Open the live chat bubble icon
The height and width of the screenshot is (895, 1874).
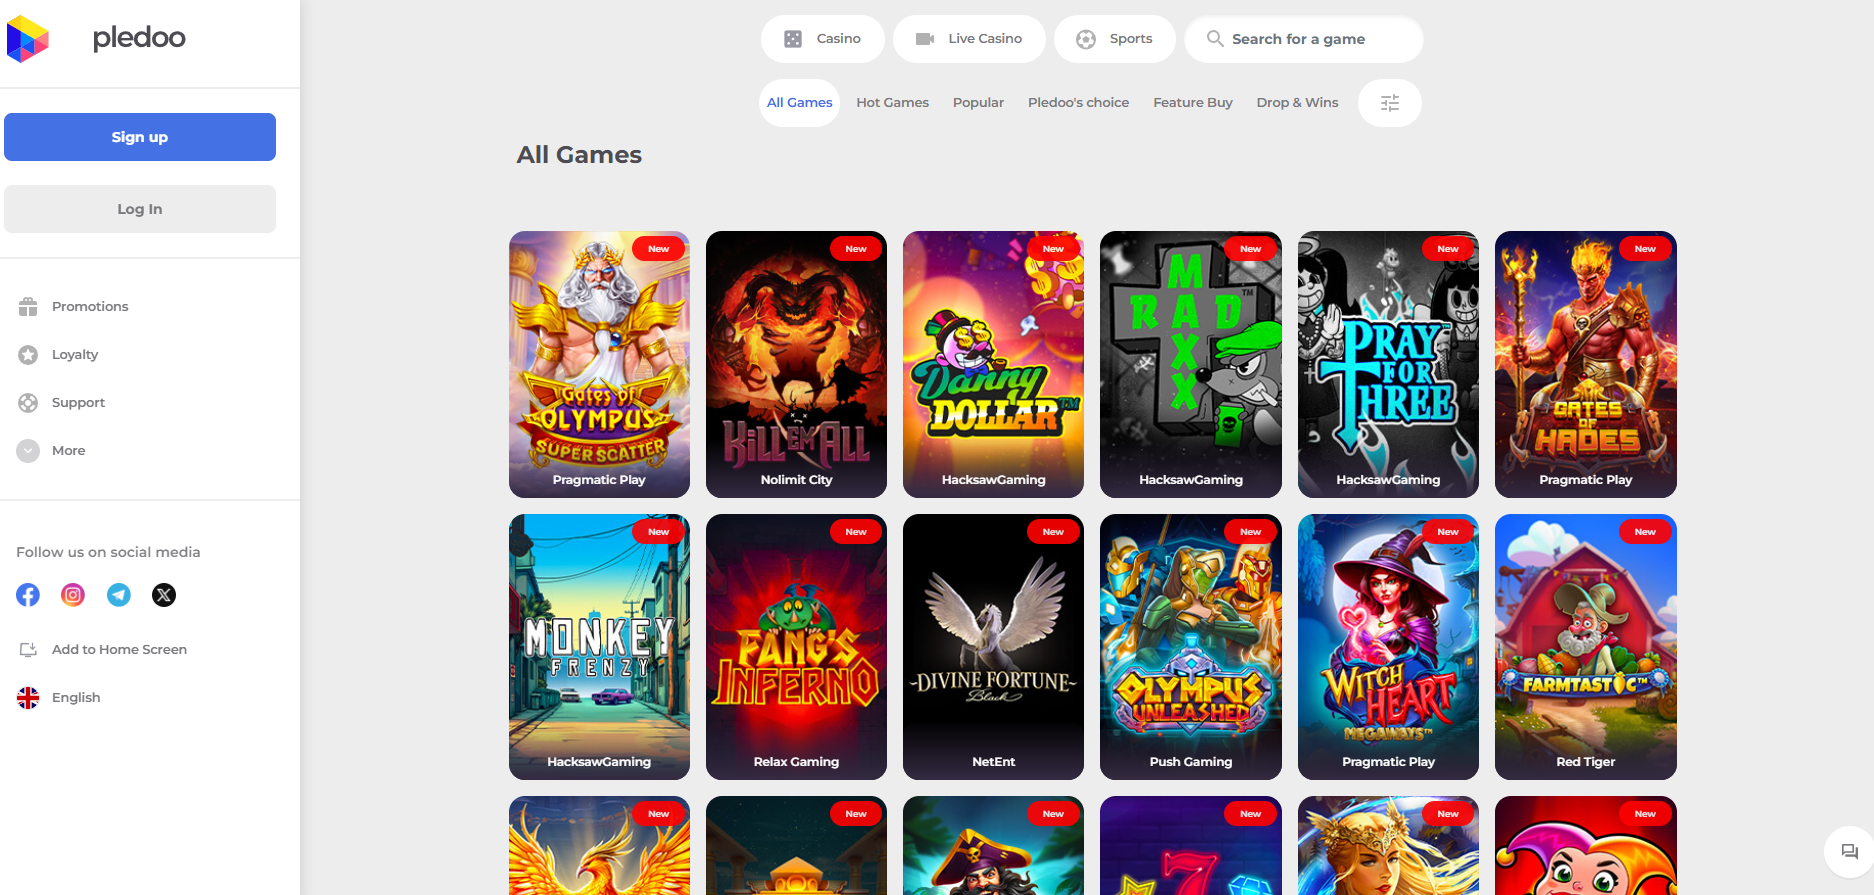1849,851
